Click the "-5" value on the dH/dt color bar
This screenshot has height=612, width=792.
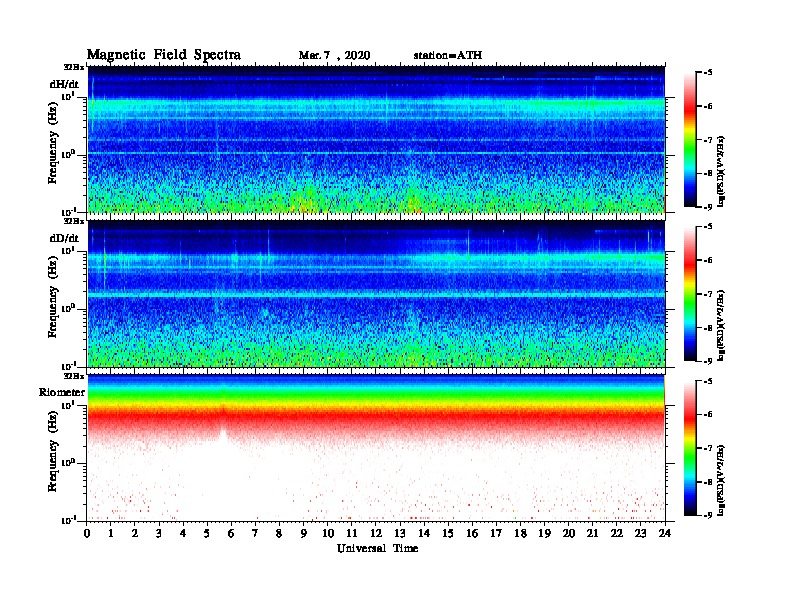pos(707,73)
